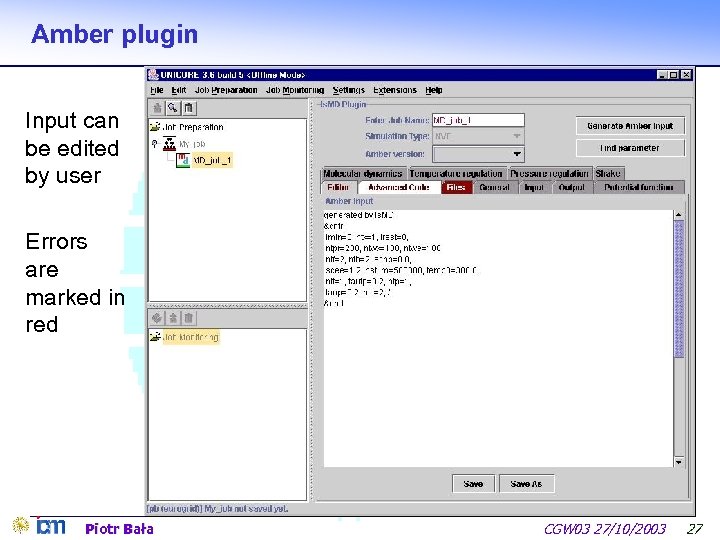Open the Help menu

(x=433, y=90)
